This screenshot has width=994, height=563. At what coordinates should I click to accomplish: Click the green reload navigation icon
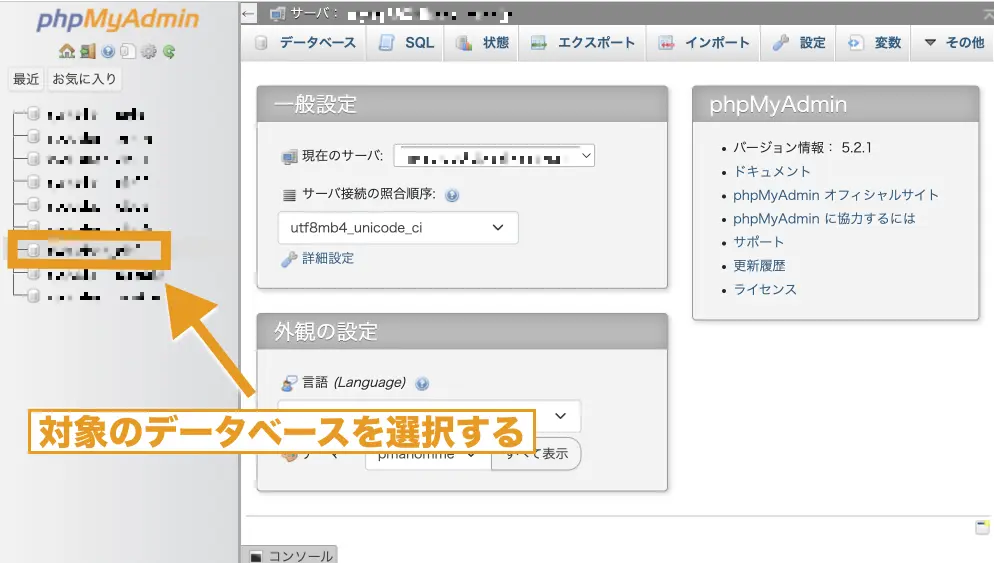coord(169,51)
